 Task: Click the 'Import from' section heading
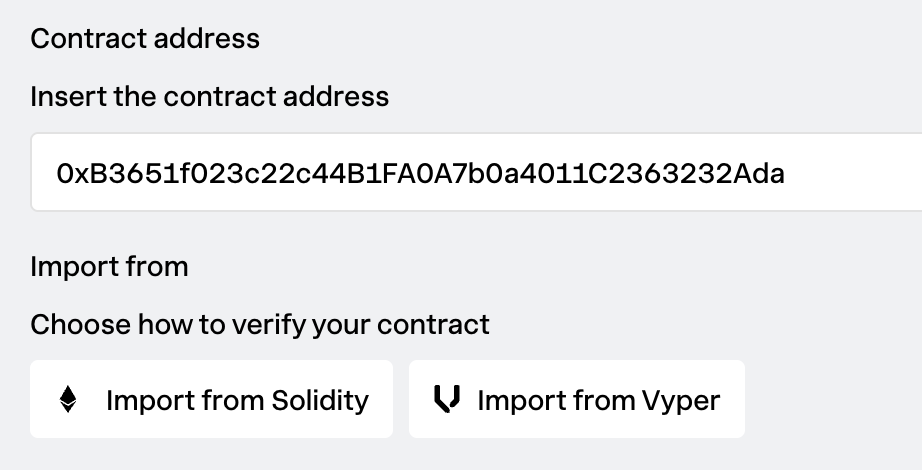tap(109, 267)
